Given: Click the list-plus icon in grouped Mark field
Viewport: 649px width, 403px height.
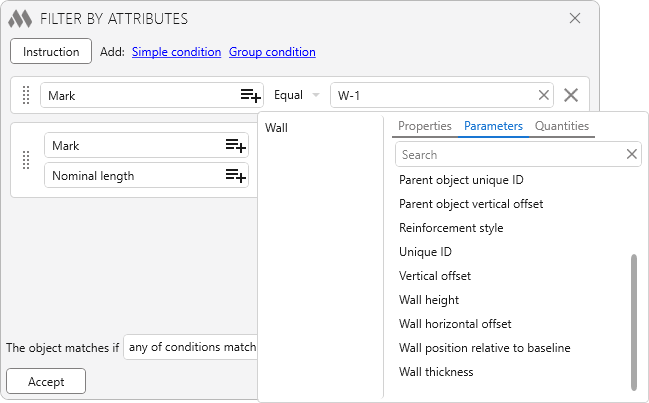Looking at the screenshot, I should 235,146.
